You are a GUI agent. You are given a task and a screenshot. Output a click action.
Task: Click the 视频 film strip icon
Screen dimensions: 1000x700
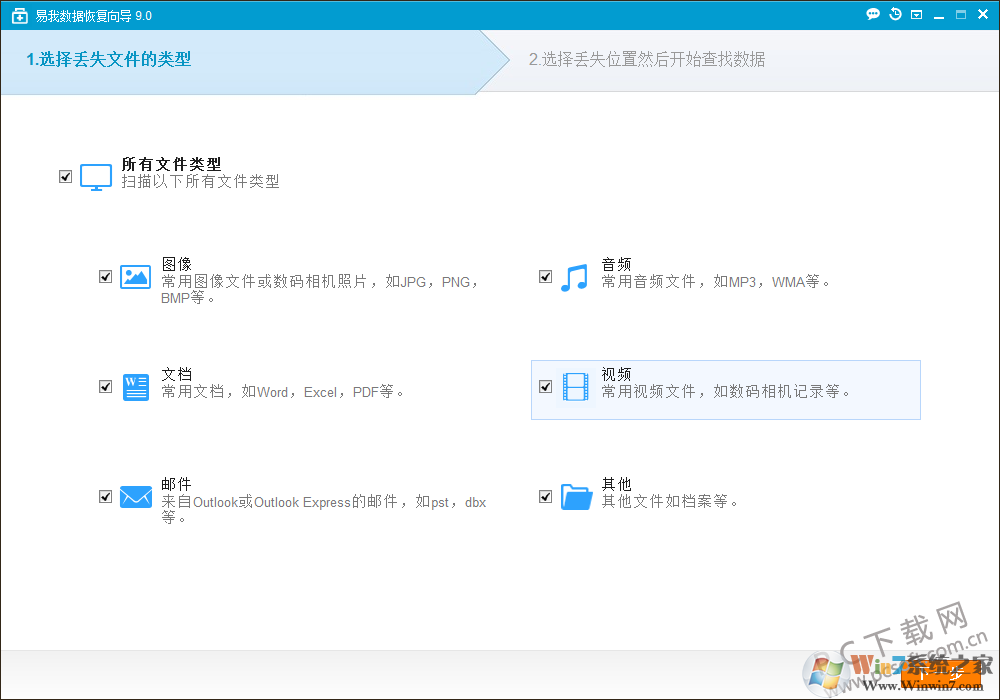(x=576, y=387)
